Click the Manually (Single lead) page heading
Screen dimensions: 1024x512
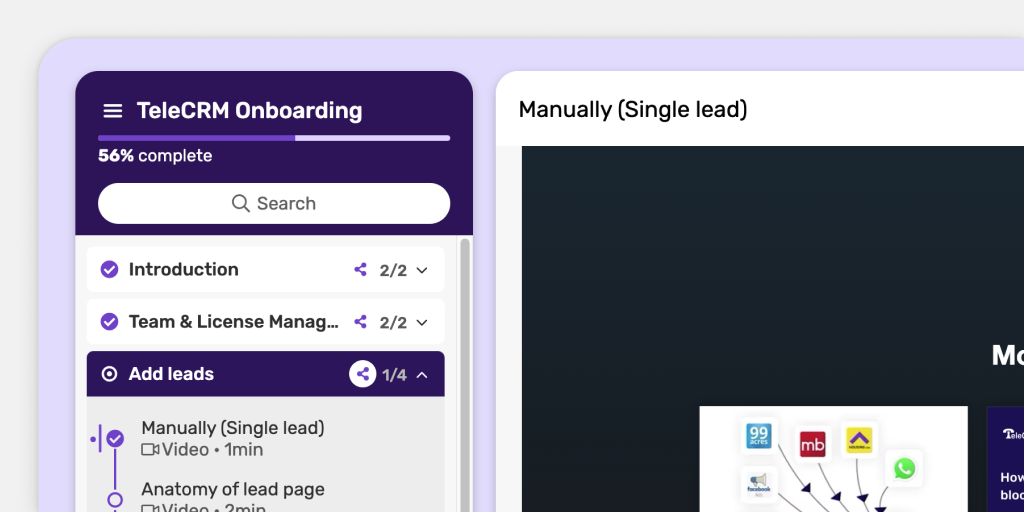click(x=632, y=110)
